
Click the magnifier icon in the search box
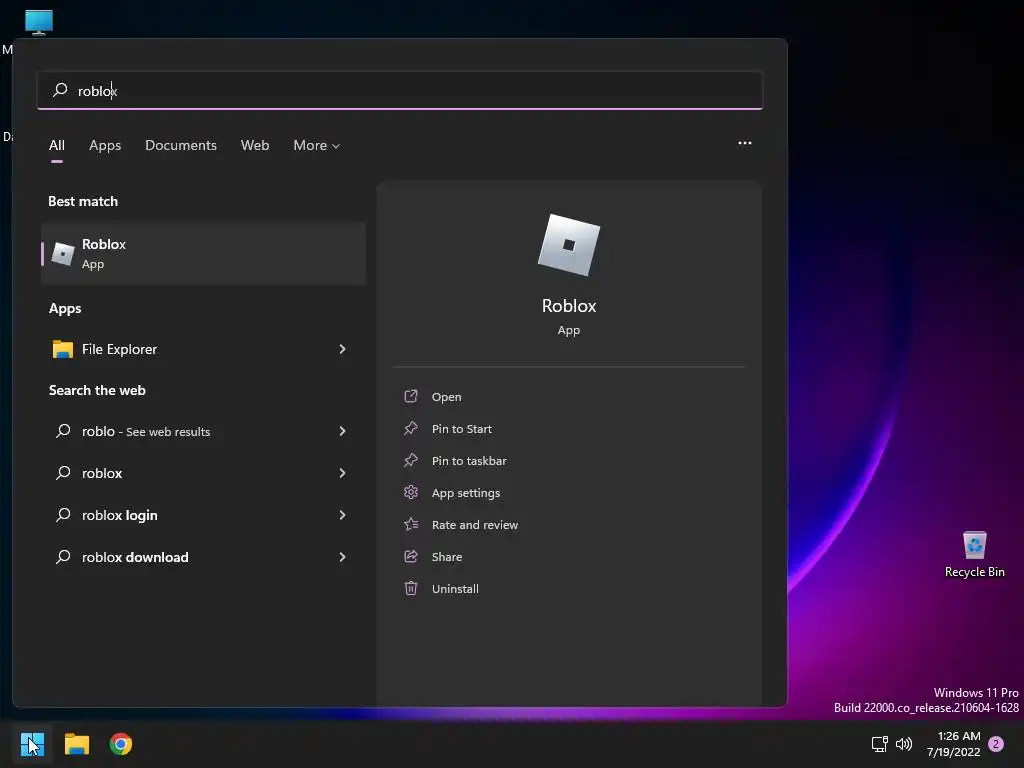pos(60,89)
